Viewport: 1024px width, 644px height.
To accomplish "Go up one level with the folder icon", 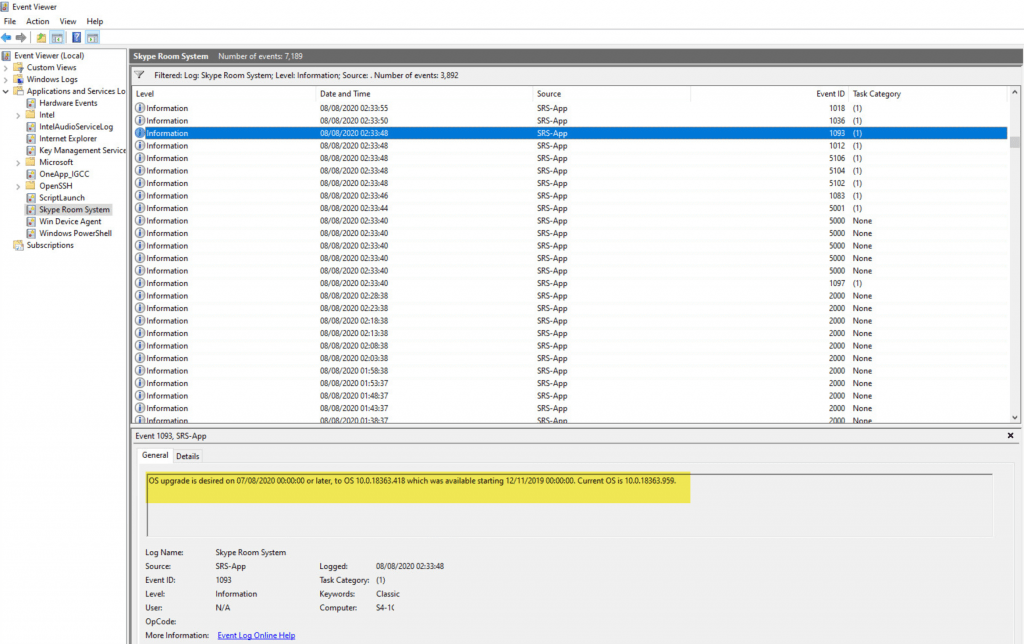I will click(41, 38).
